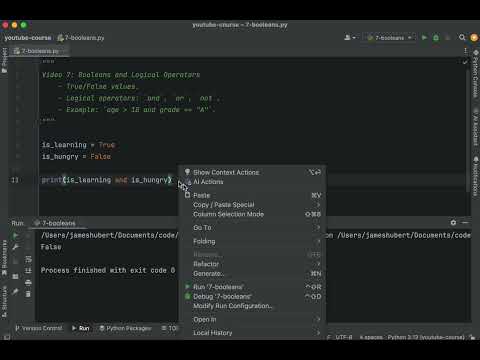
Task: Minimize the Run panel with hide icon
Action: (x=465, y=222)
